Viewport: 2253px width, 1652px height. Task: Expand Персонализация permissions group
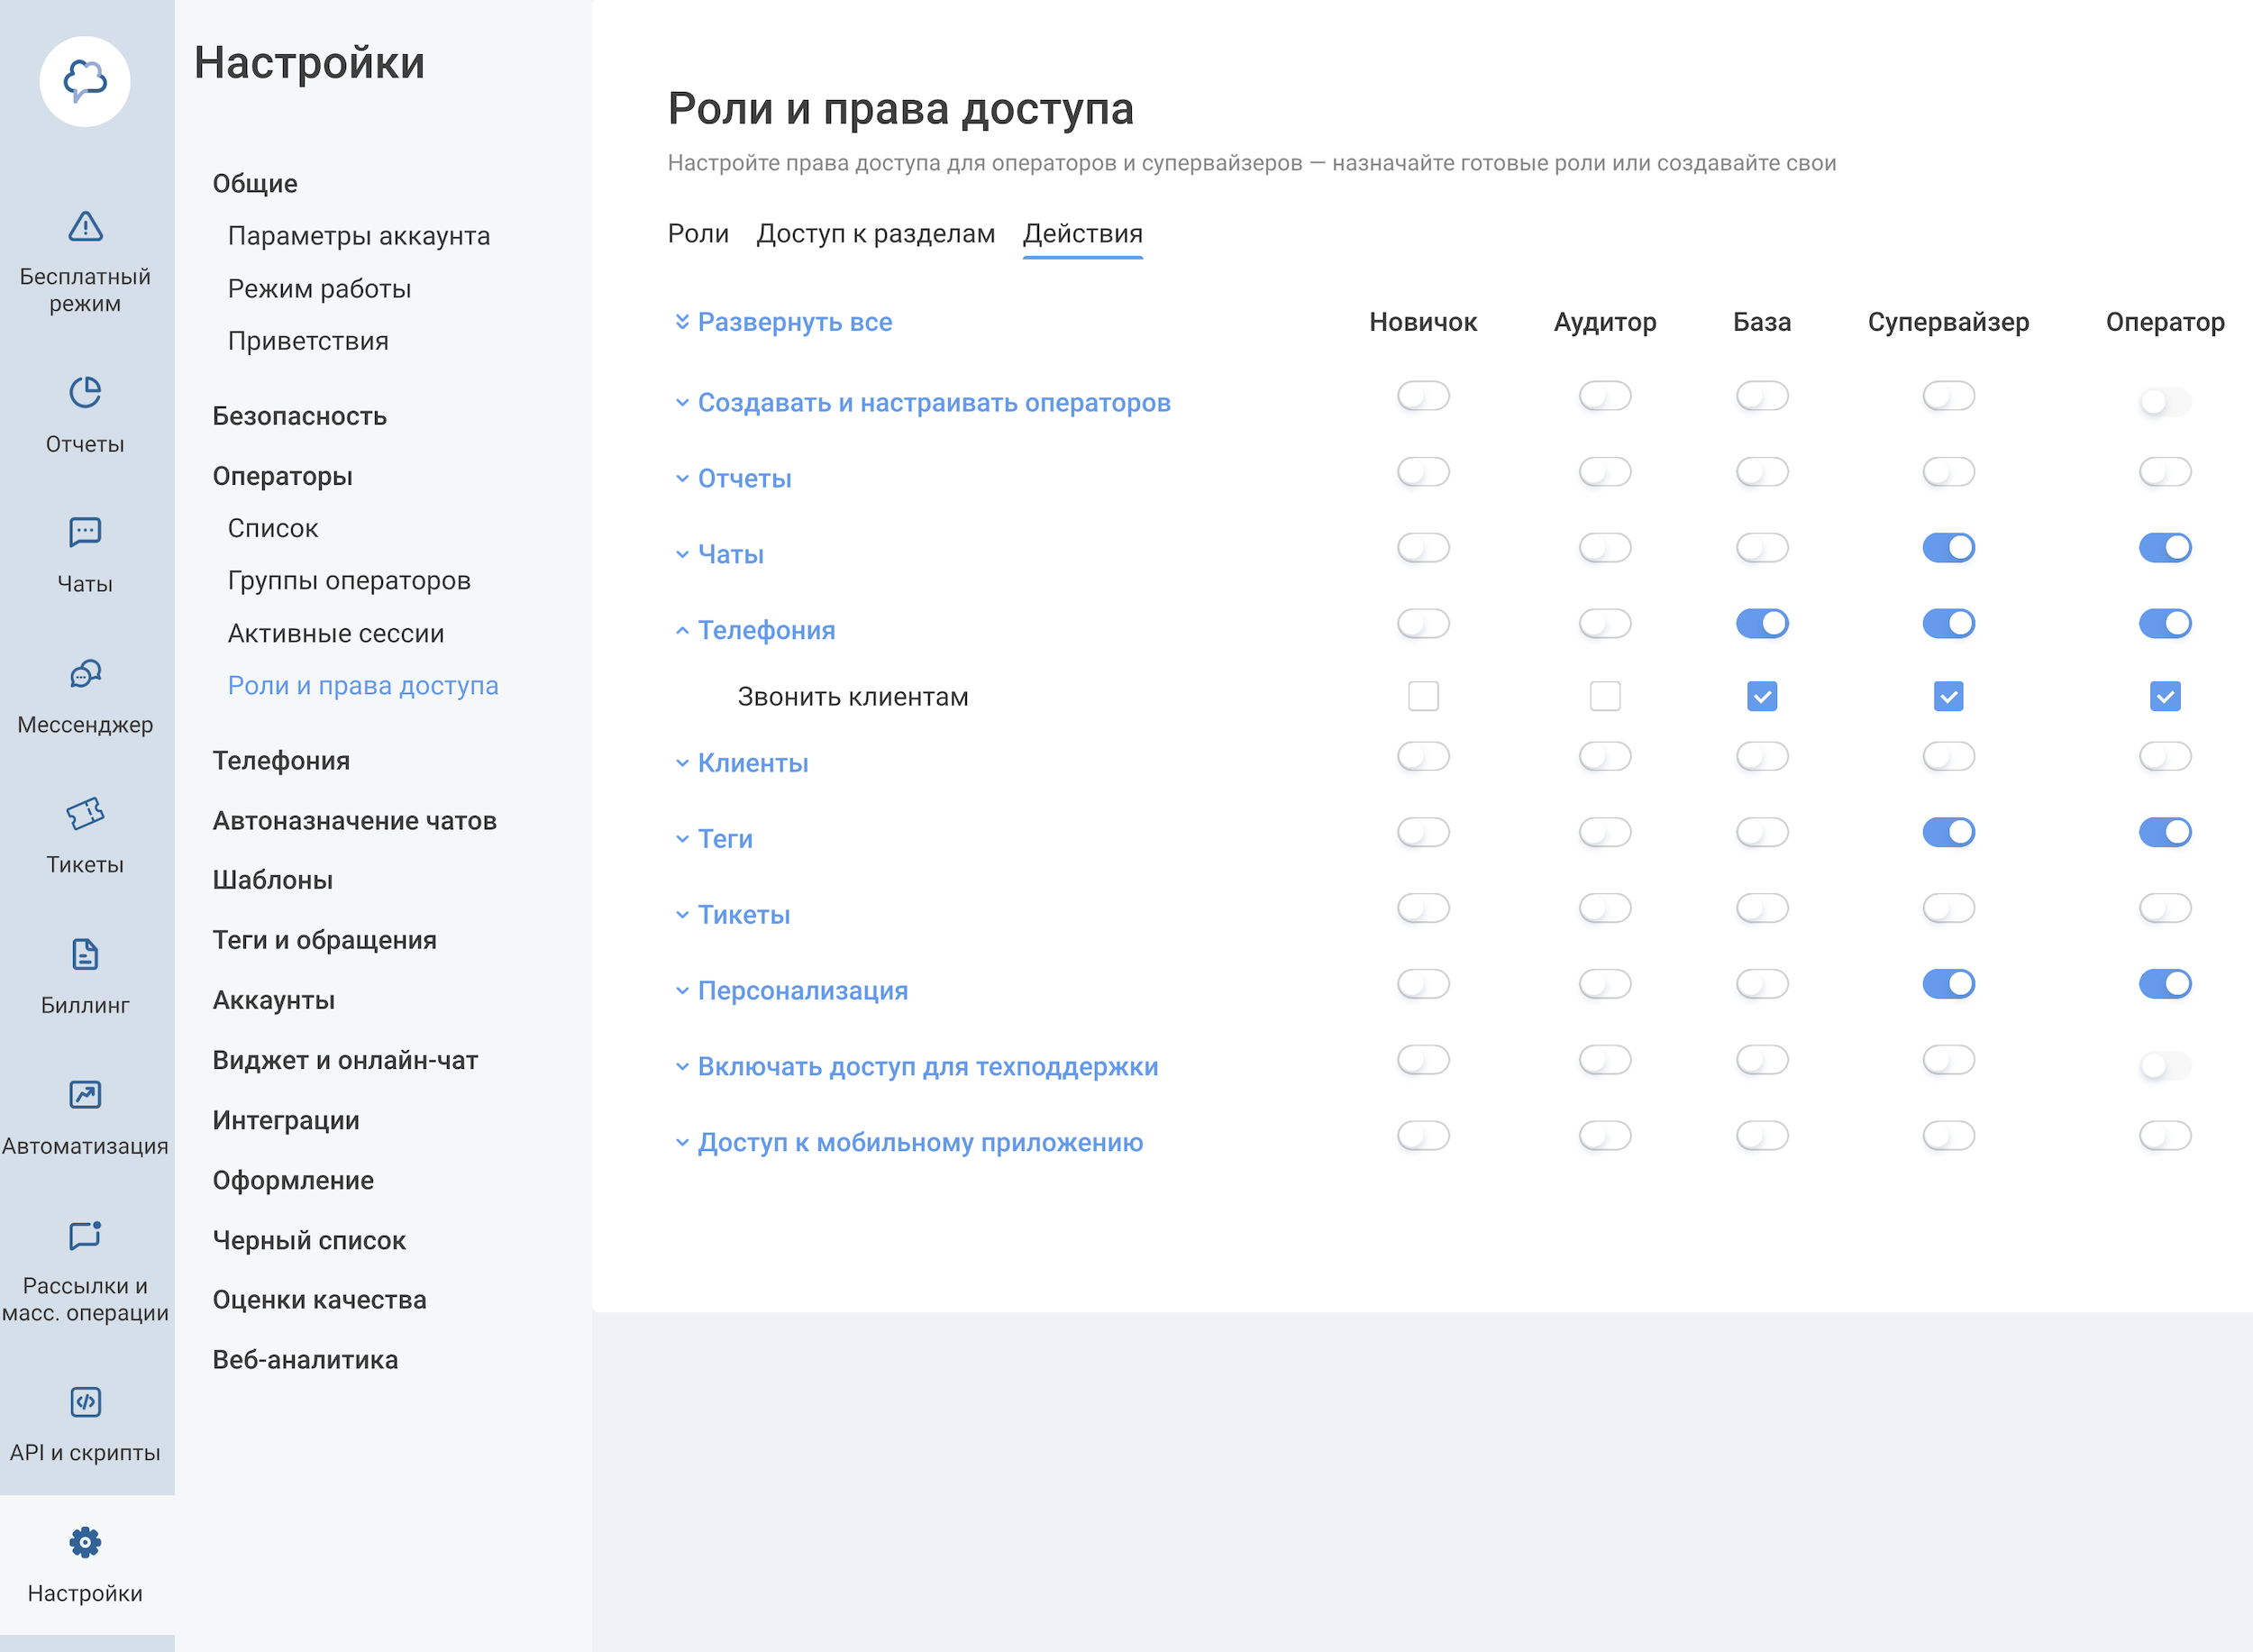point(802,991)
